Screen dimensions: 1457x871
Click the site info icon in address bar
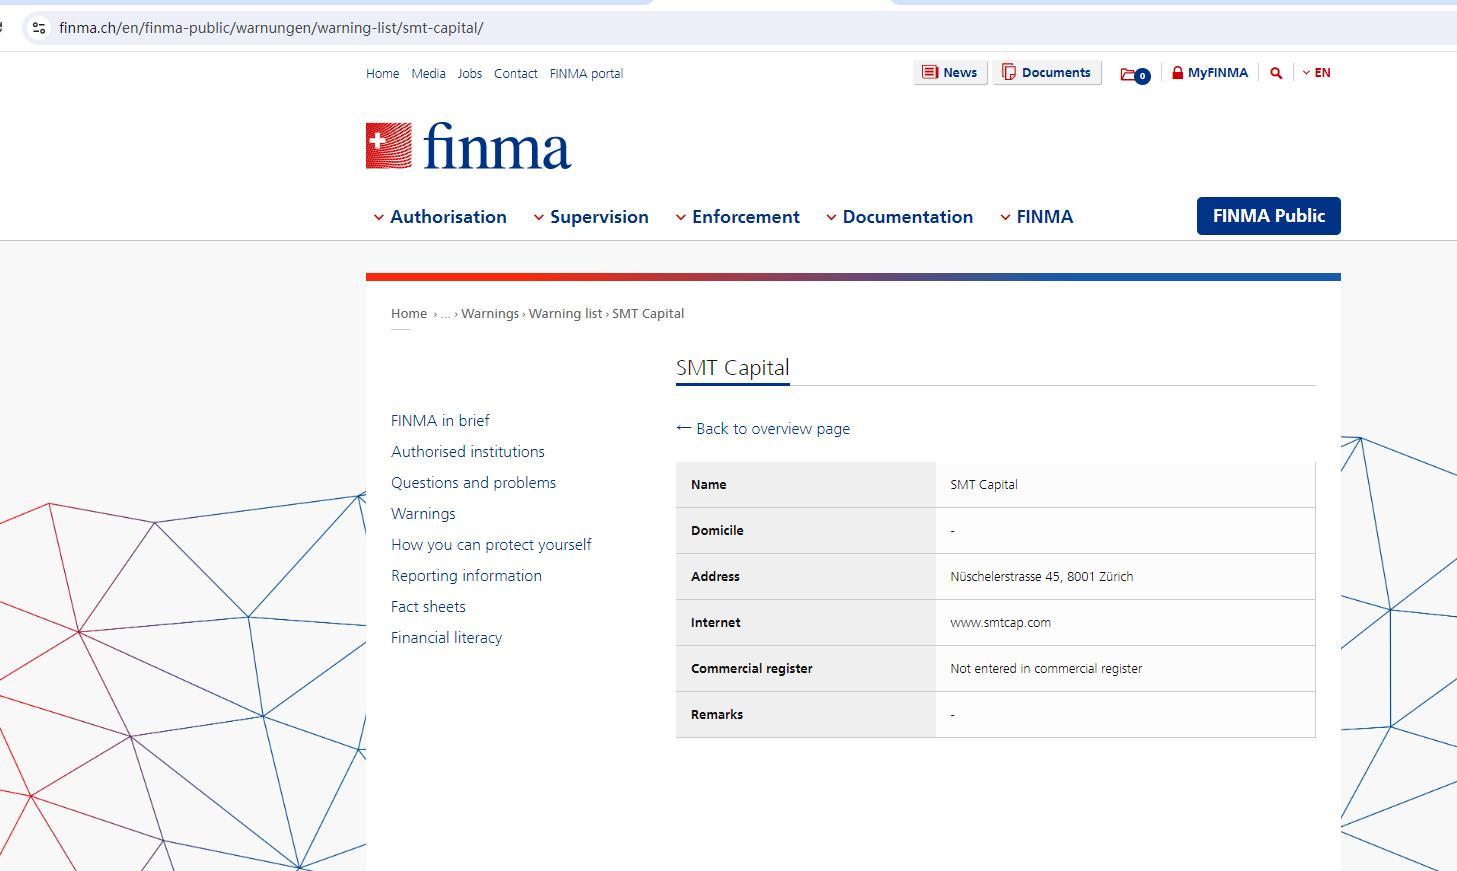38,28
